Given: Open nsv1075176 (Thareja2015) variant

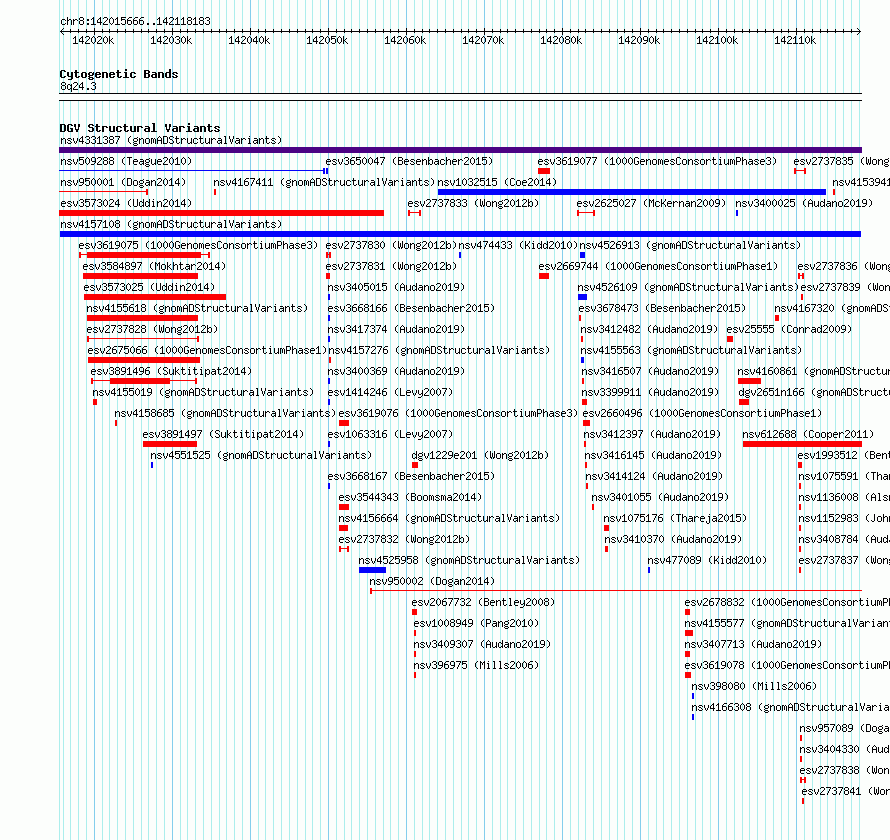Looking at the screenshot, I should tap(675, 518).
